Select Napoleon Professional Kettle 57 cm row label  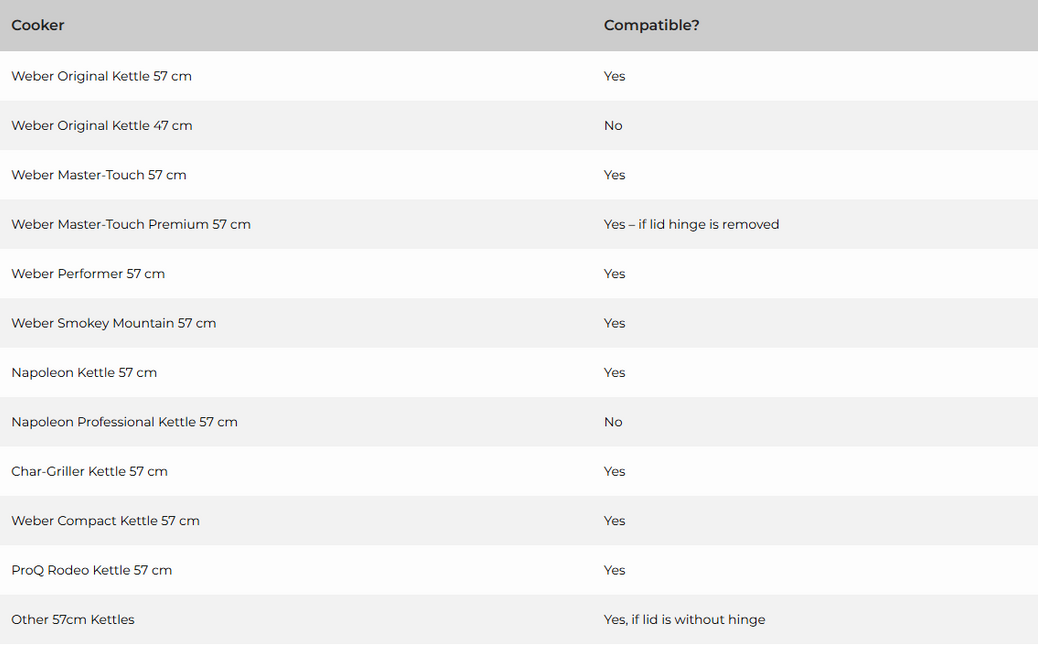click(124, 422)
